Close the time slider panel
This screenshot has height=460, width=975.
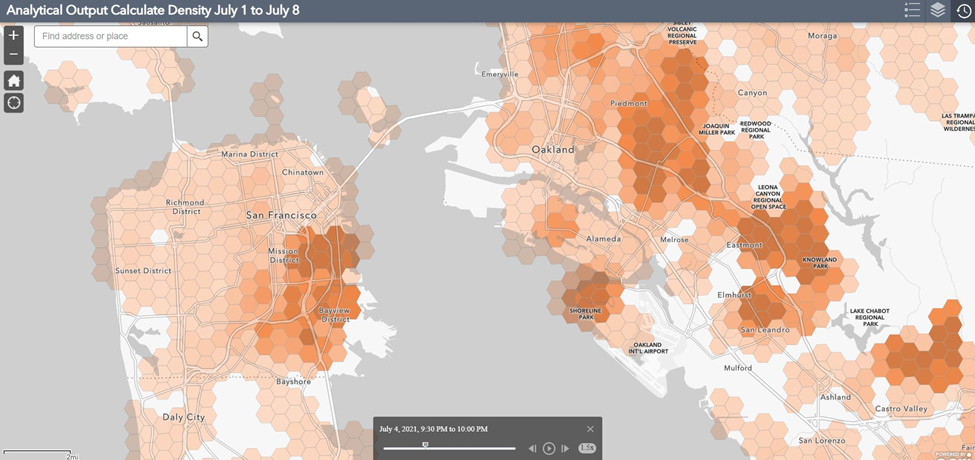pos(590,429)
